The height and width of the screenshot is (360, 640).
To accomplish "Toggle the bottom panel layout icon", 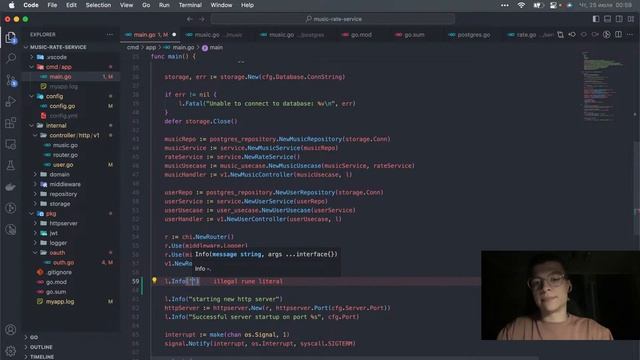I will (607, 19).
